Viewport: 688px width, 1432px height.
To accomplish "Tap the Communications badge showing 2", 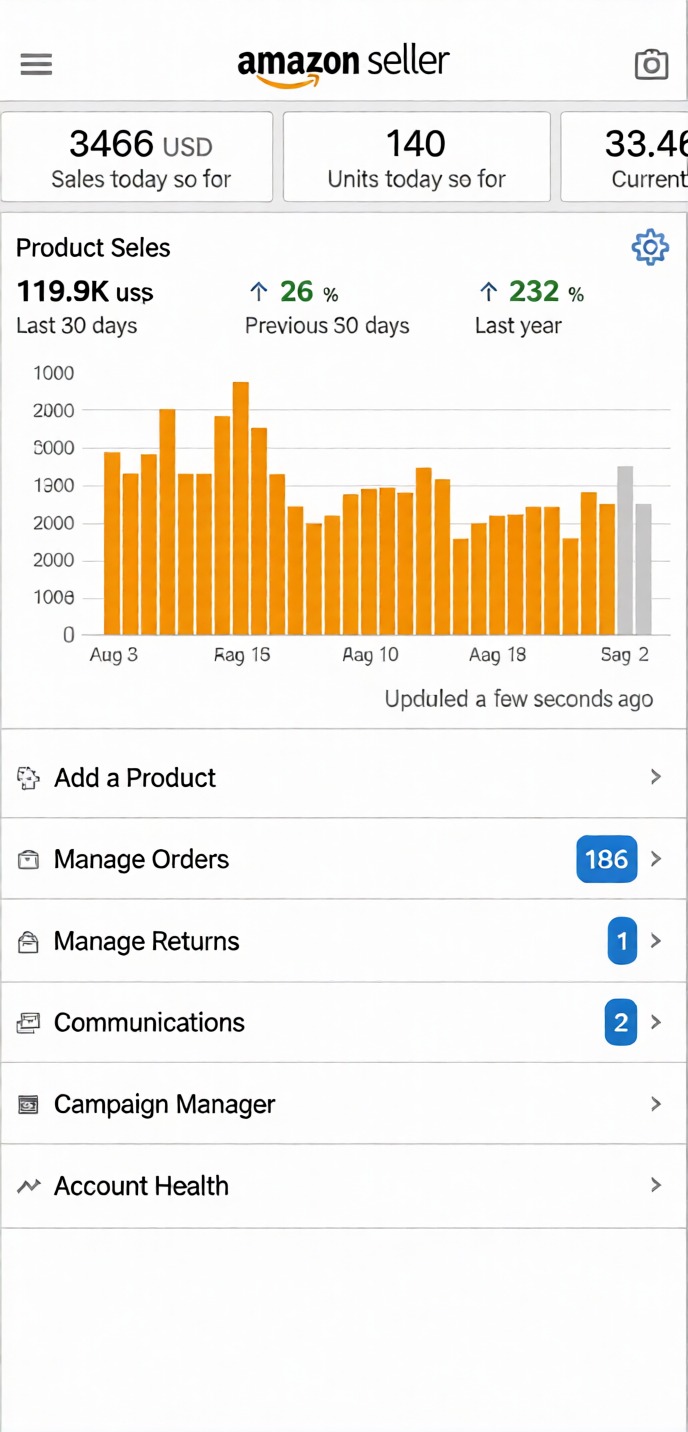I will pyautogui.click(x=621, y=1022).
